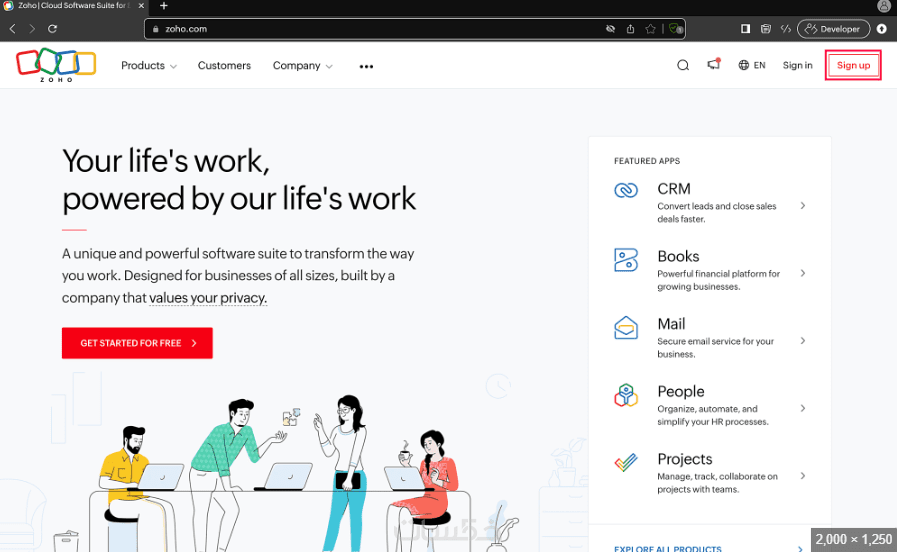Bookmark page with the star icon
This screenshot has height=552, width=897.
pos(650,29)
